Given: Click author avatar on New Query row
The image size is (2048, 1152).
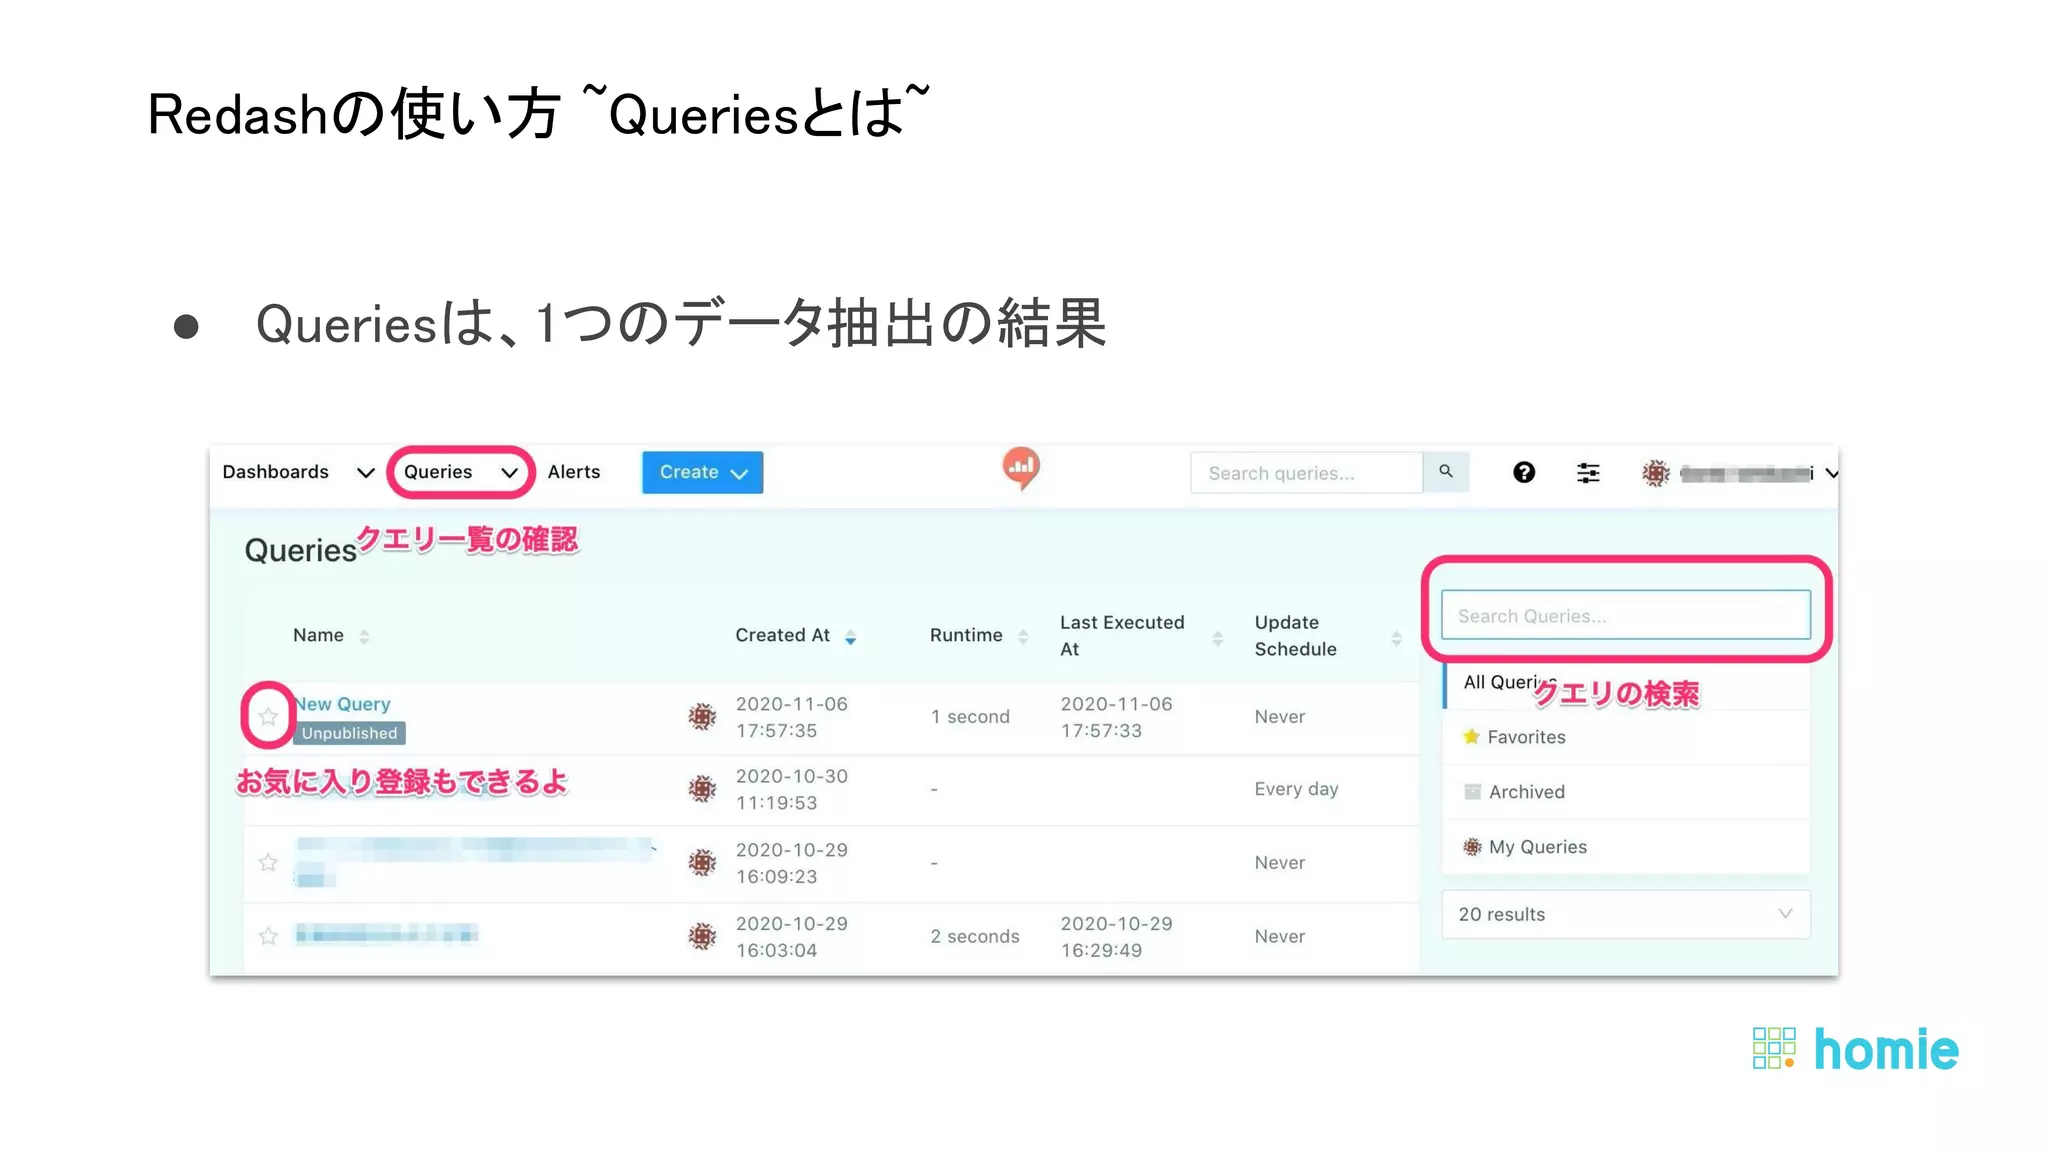Looking at the screenshot, I should [x=703, y=716].
